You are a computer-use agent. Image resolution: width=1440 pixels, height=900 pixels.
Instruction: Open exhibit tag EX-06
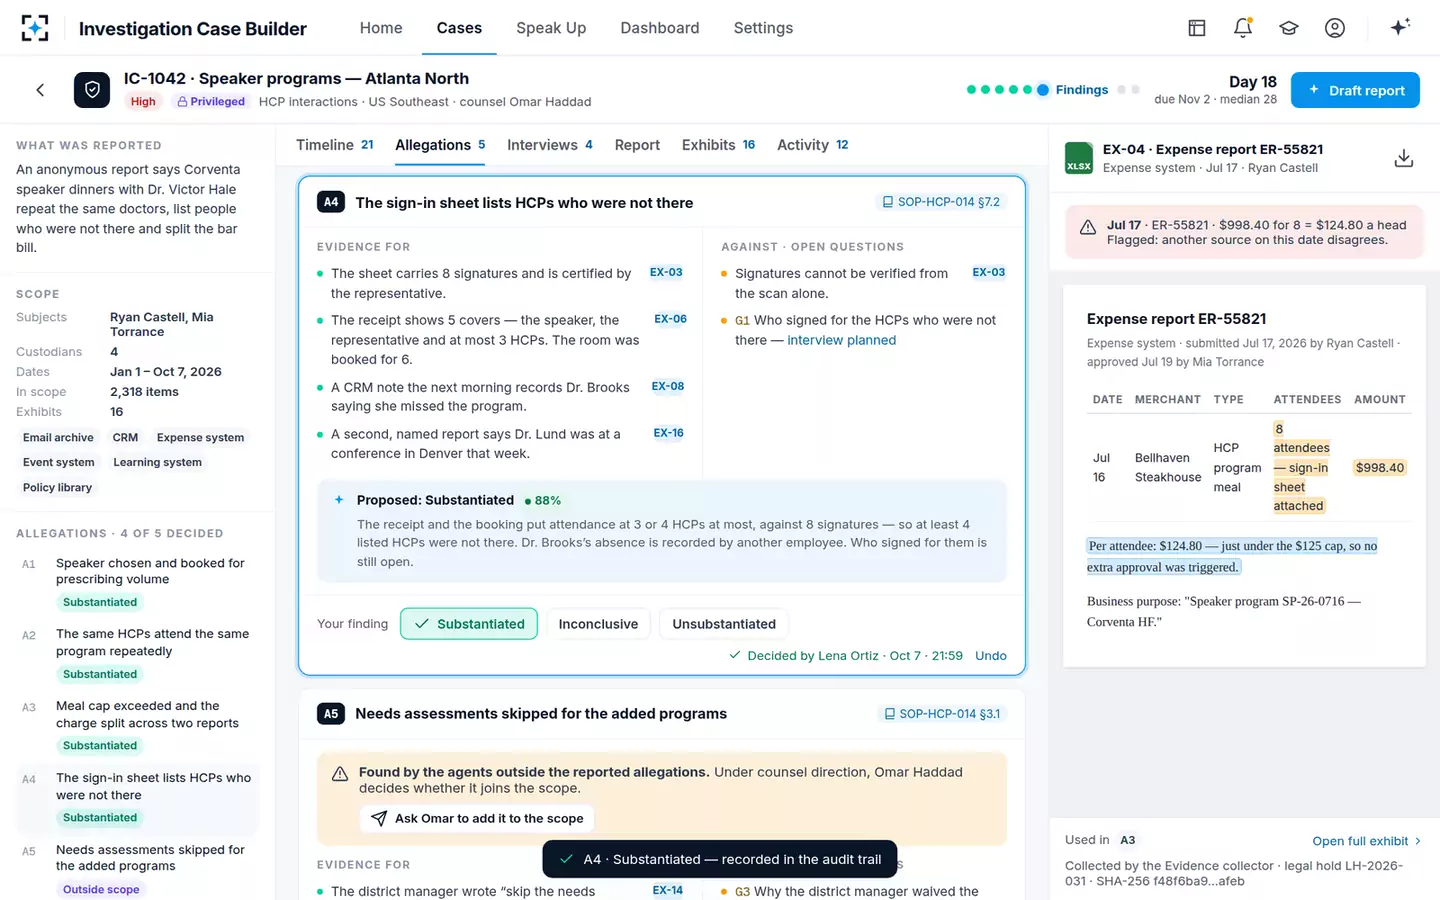(x=670, y=320)
